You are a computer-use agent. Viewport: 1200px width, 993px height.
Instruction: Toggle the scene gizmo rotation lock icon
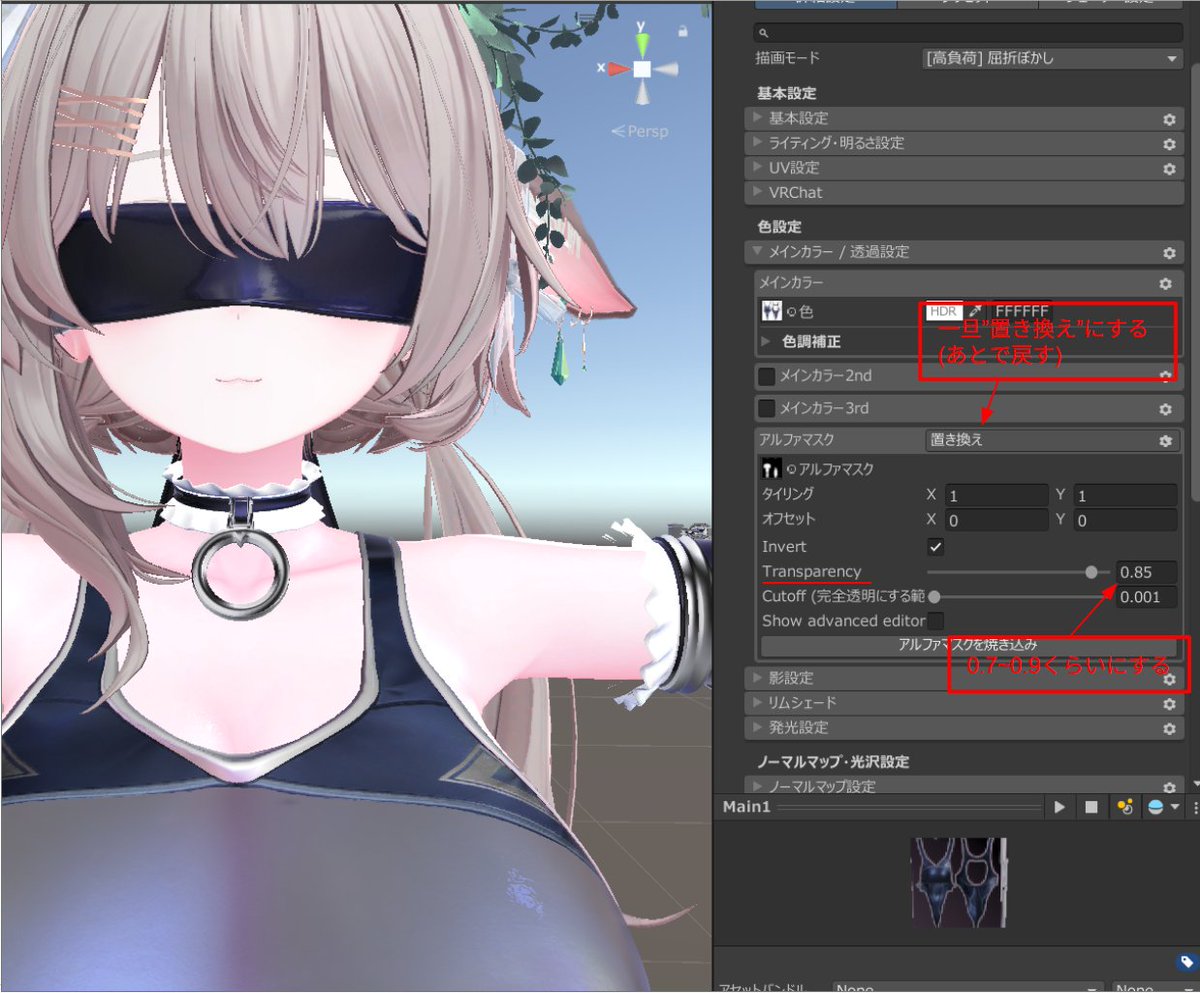click(x=683, y=31)
